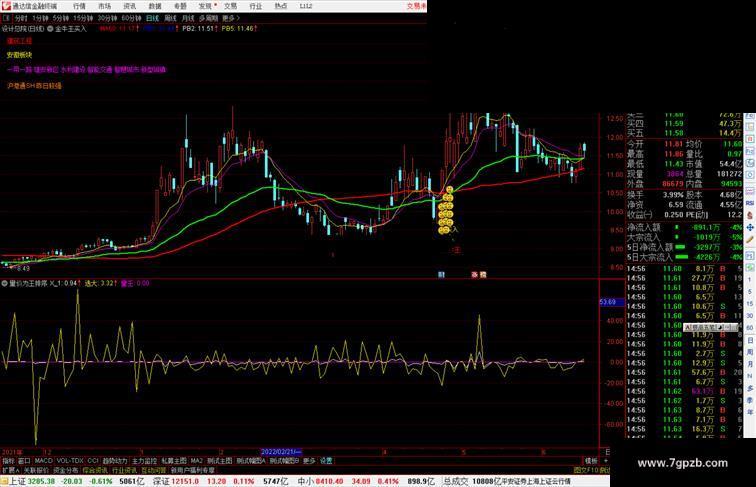Click the 2022/02/21 date marker on timeline
Screen dimensions: 756x487
pyautogui.click(x=282, y=452)
